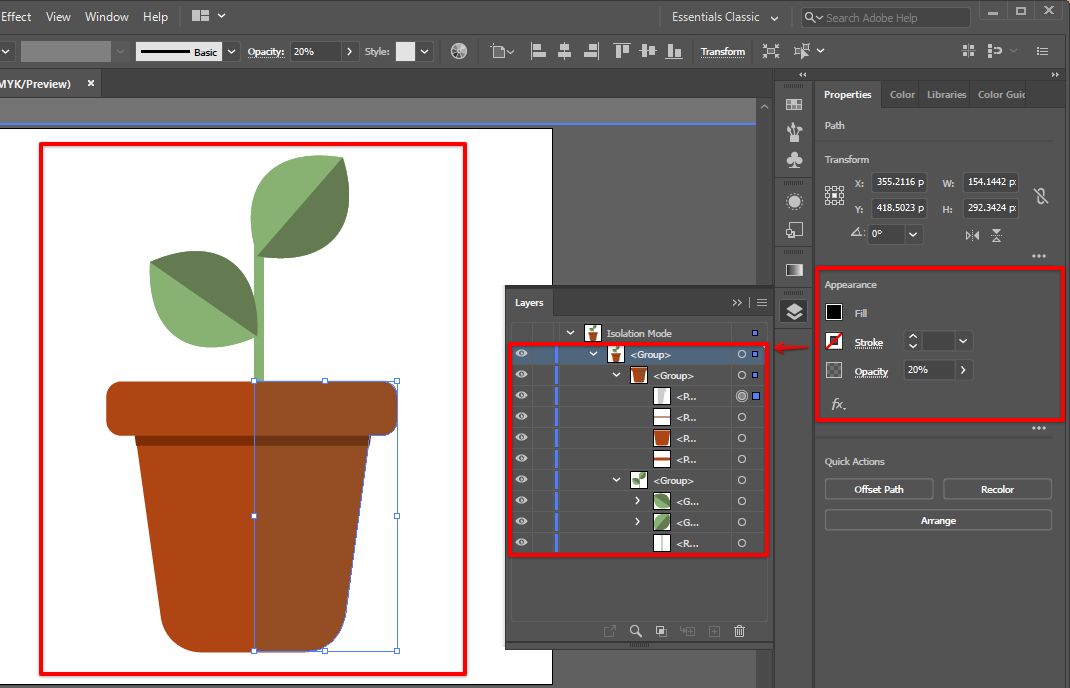Click the Offset Path button
1070x688 pixels.
click(x=879, y=490)
